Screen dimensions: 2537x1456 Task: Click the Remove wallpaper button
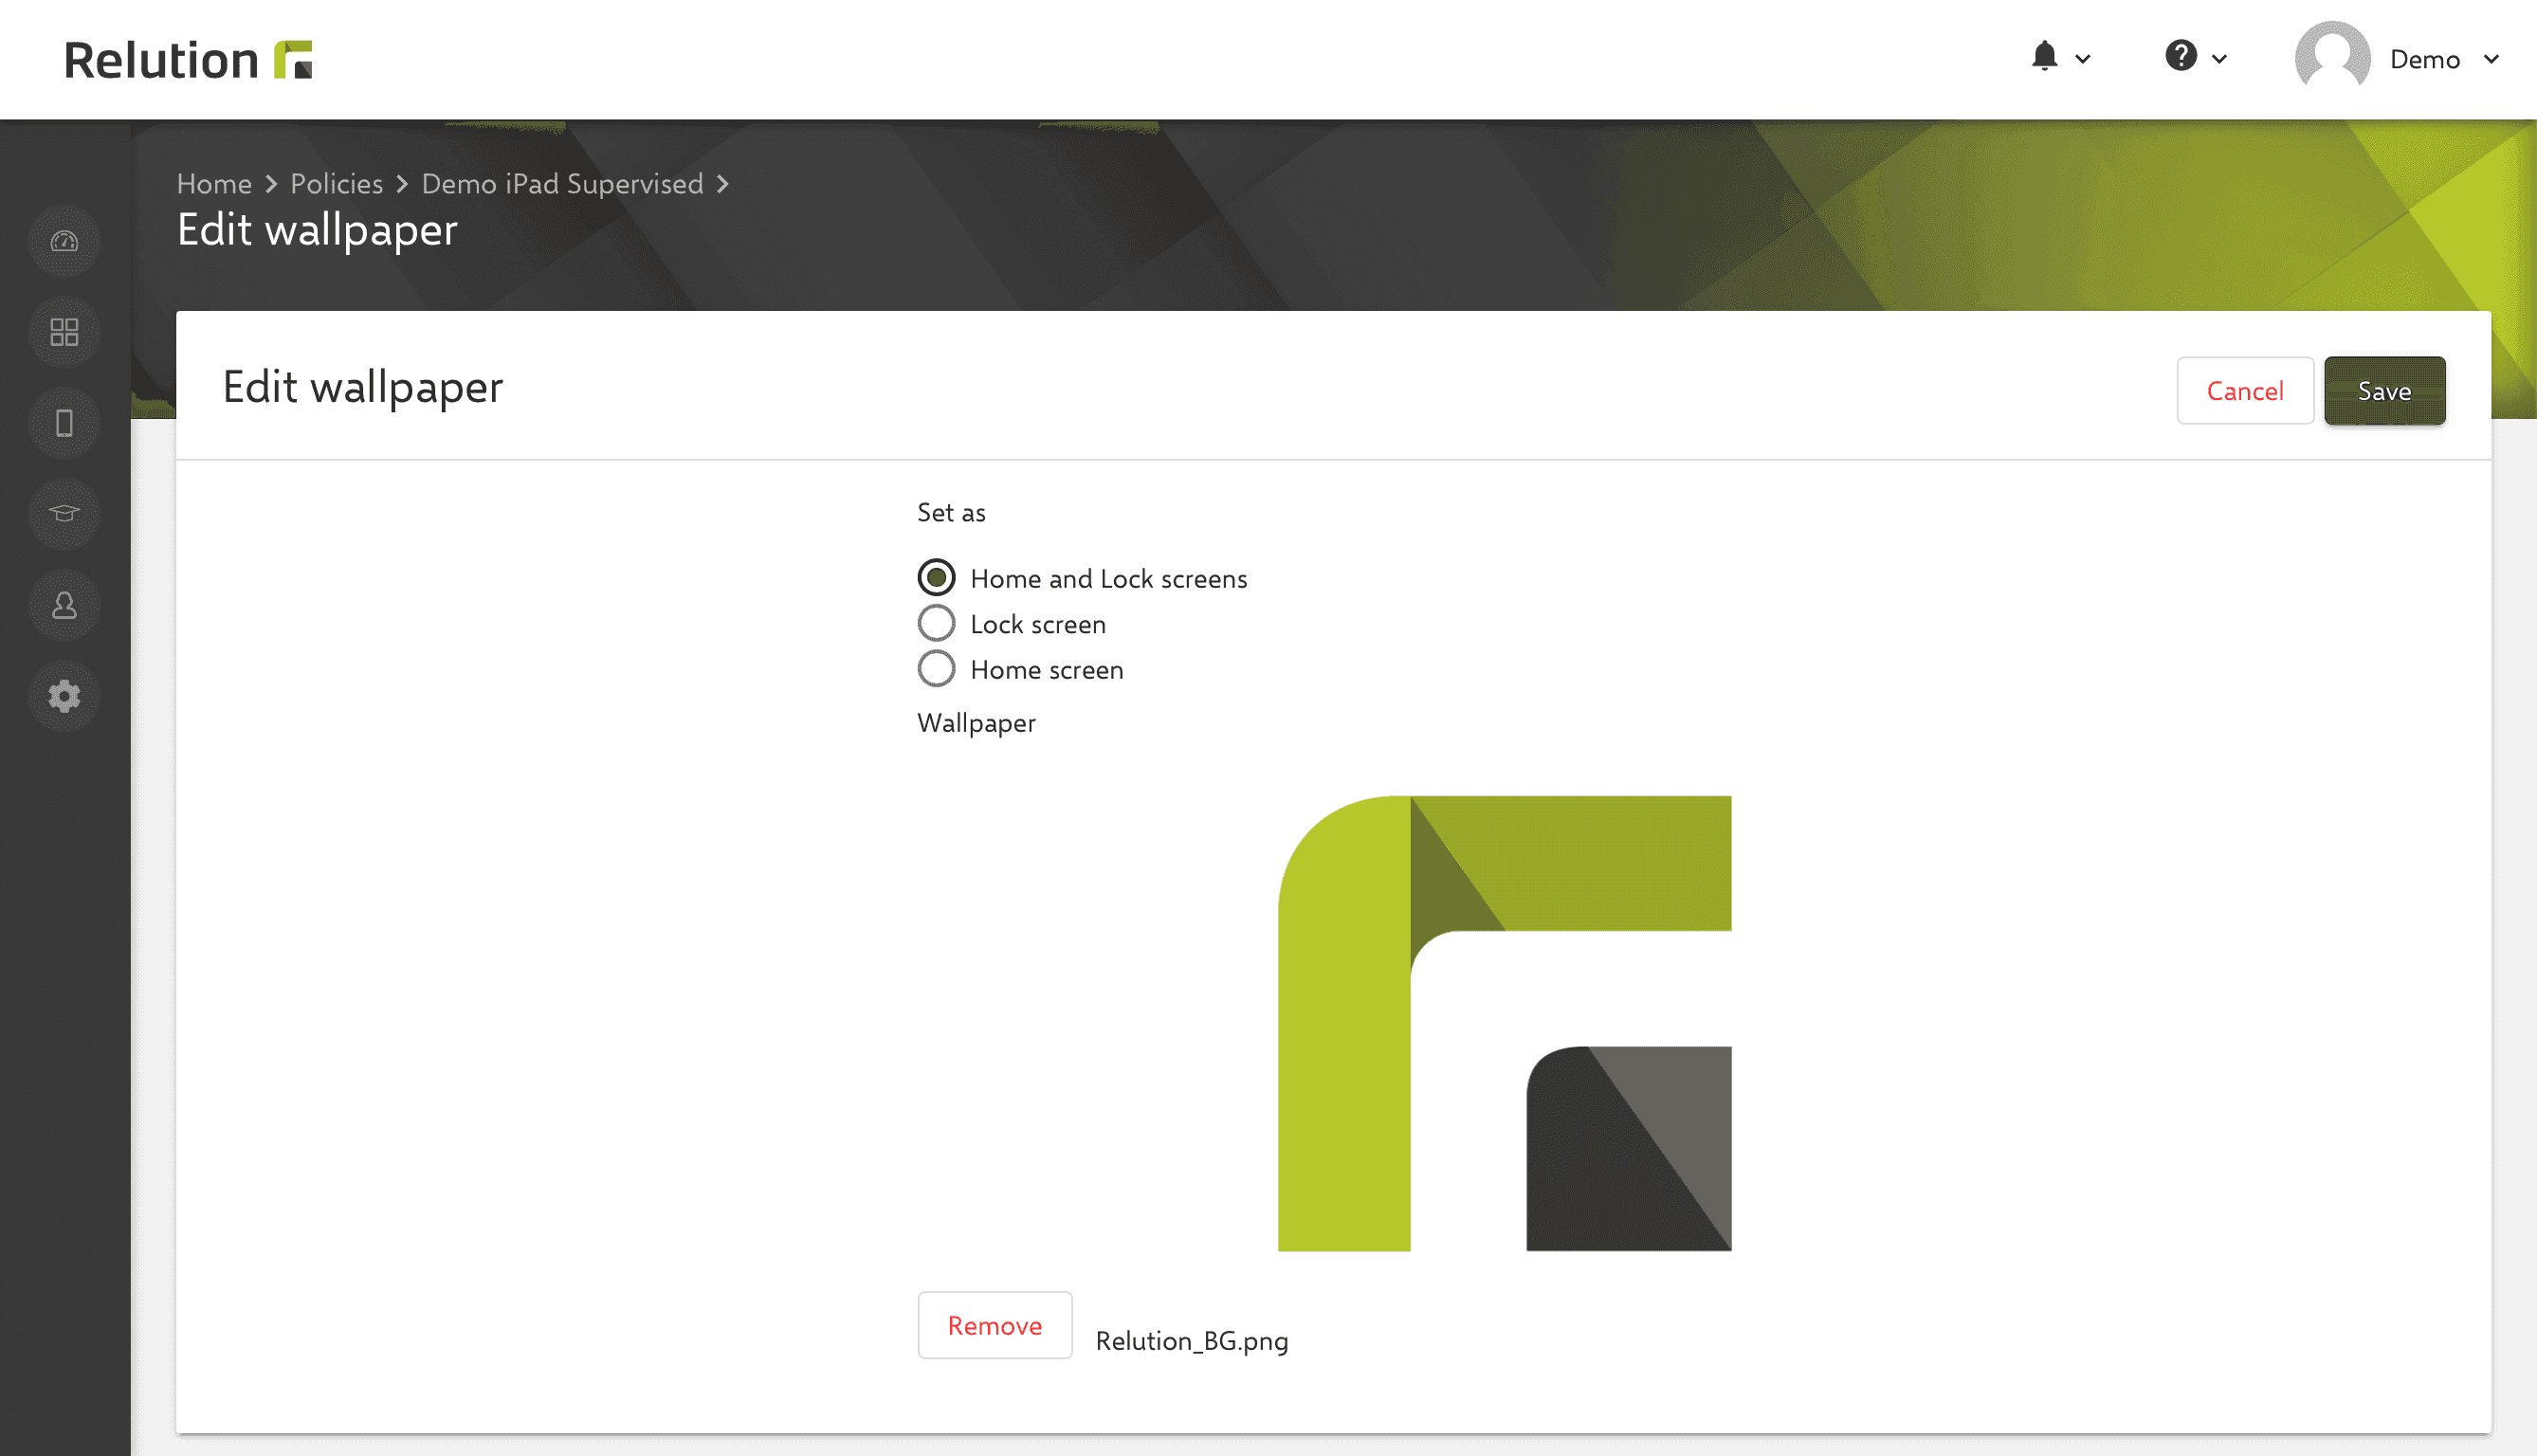(x=994, y=1323)
